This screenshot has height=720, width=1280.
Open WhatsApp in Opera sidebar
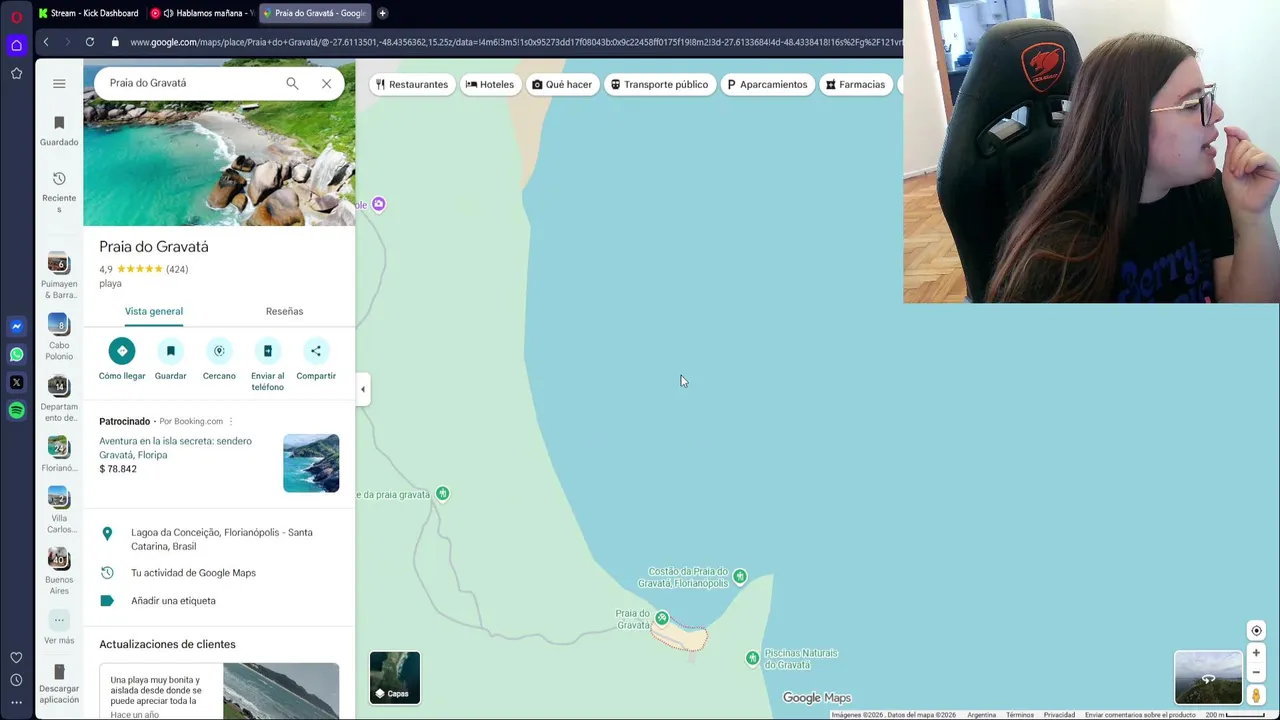point(16,354)
